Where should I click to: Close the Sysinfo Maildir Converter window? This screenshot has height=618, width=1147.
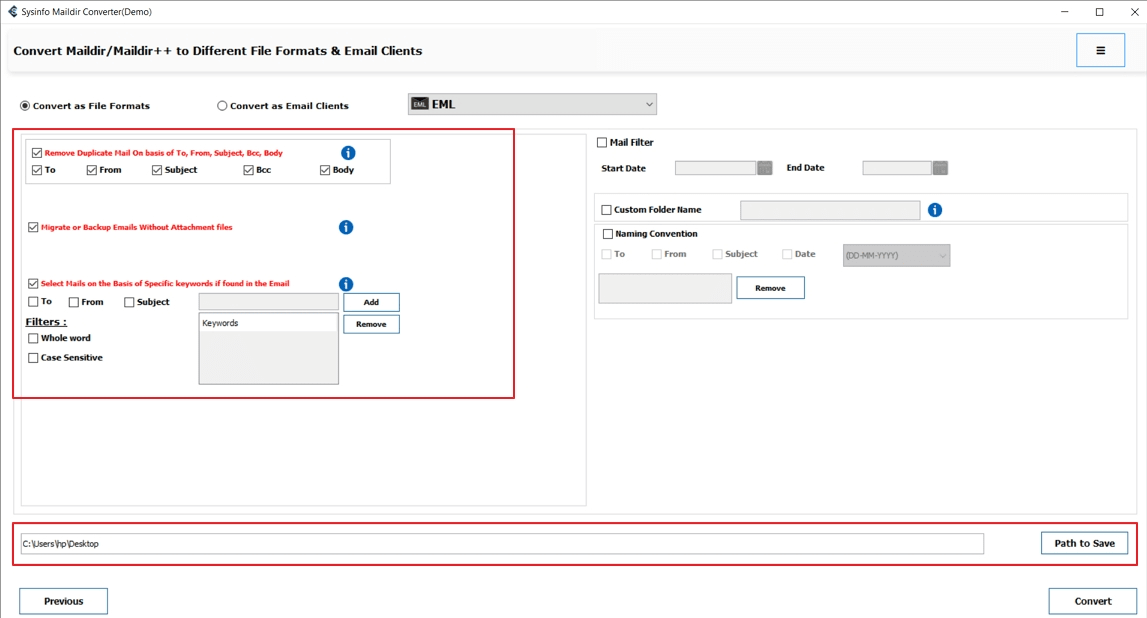click(x=1134, y=12)
